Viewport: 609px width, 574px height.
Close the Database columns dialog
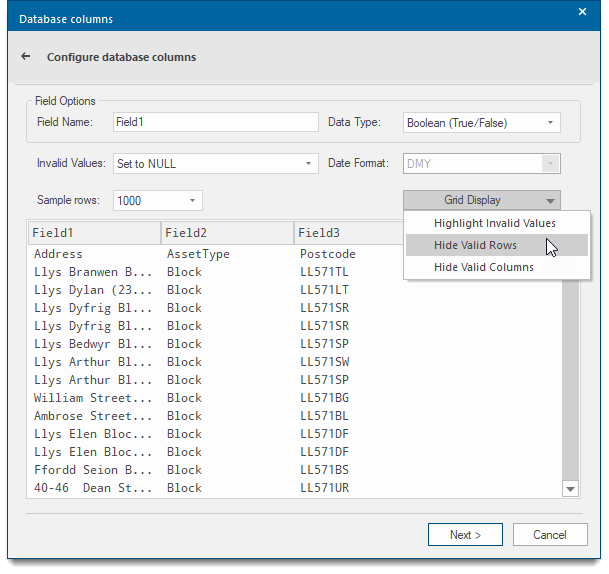[582, 12]
